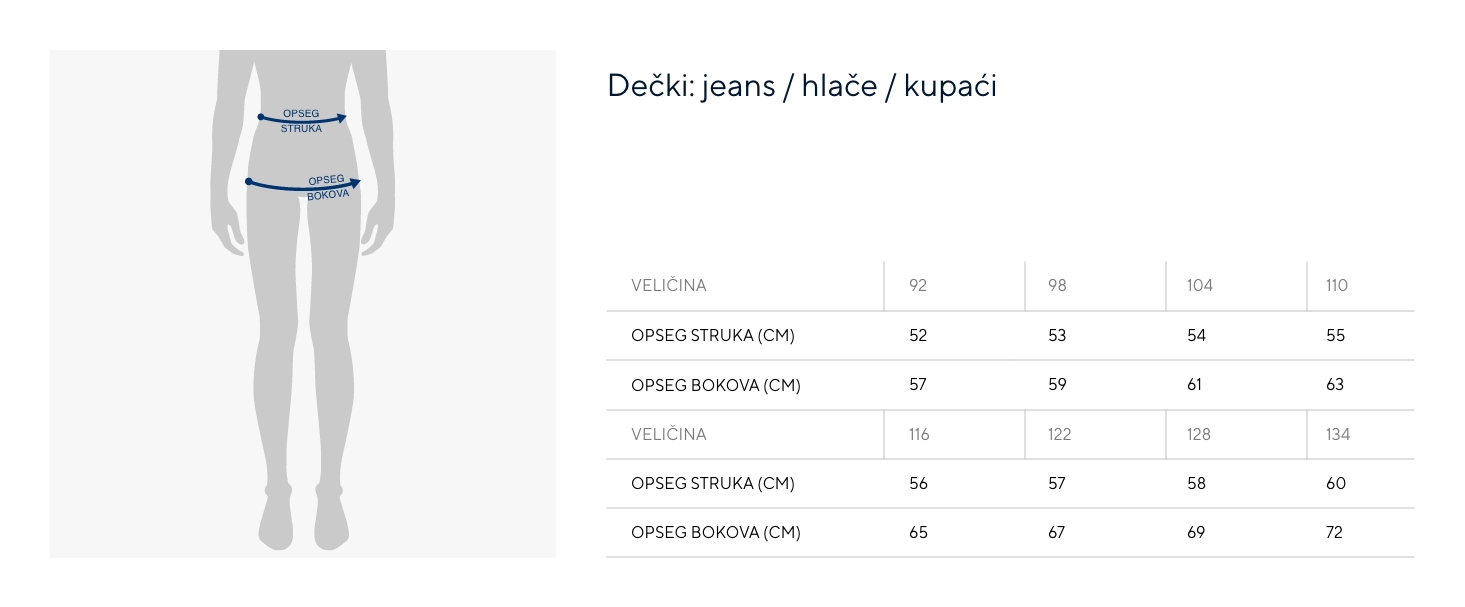Click hip value 61 for size 104
Screen dimensions: 1465x607
[1194, 385]
